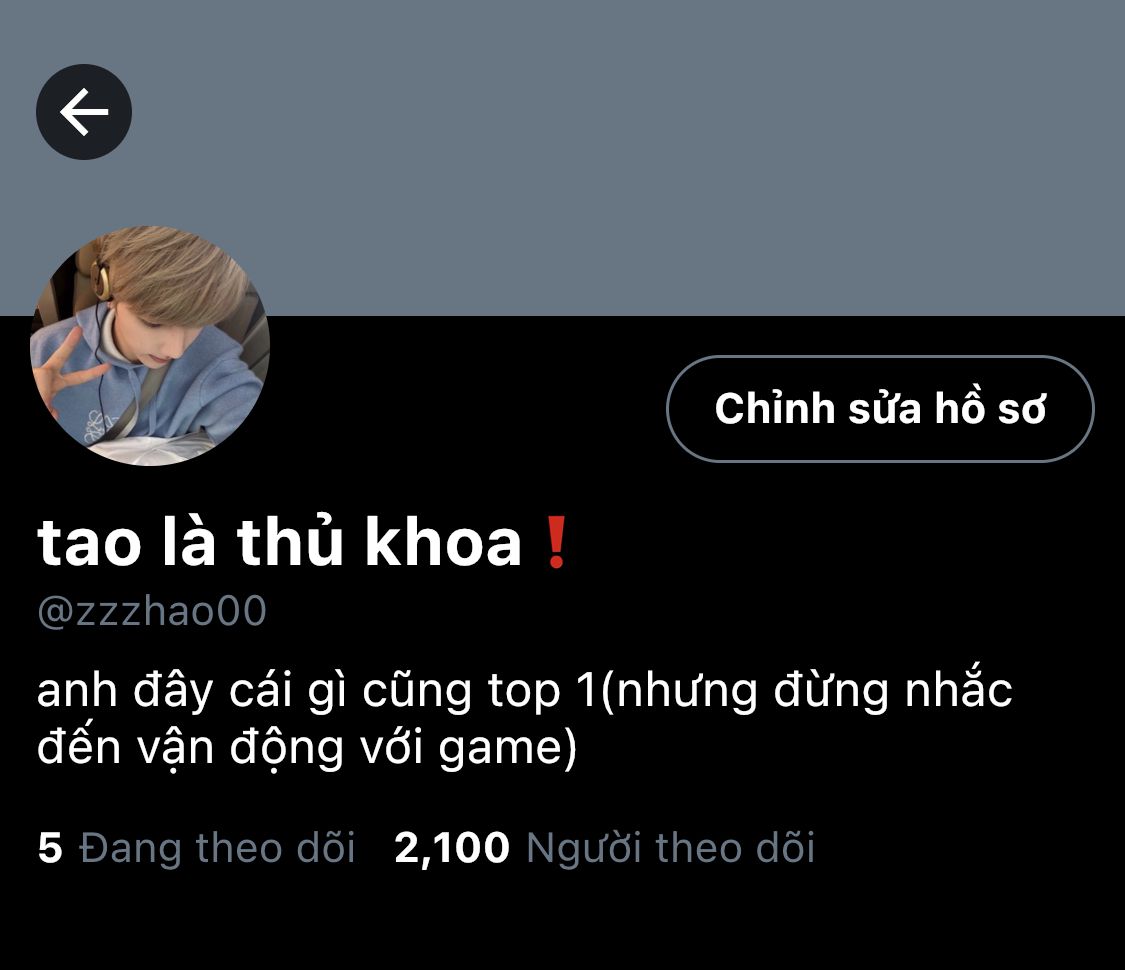Open the profile avatar photo
The height and width of the screenshot is (970, 1125).
click(x=150, y=346)
